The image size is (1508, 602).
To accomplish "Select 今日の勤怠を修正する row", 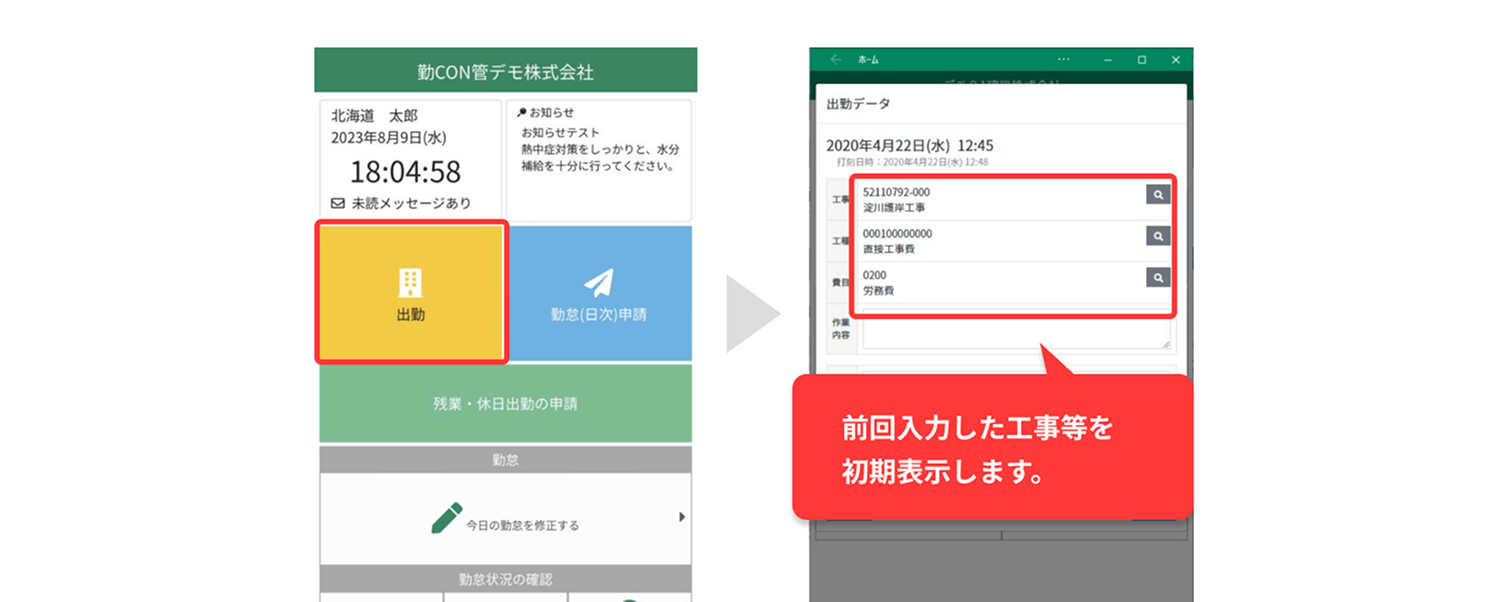I will click(505, 519).
